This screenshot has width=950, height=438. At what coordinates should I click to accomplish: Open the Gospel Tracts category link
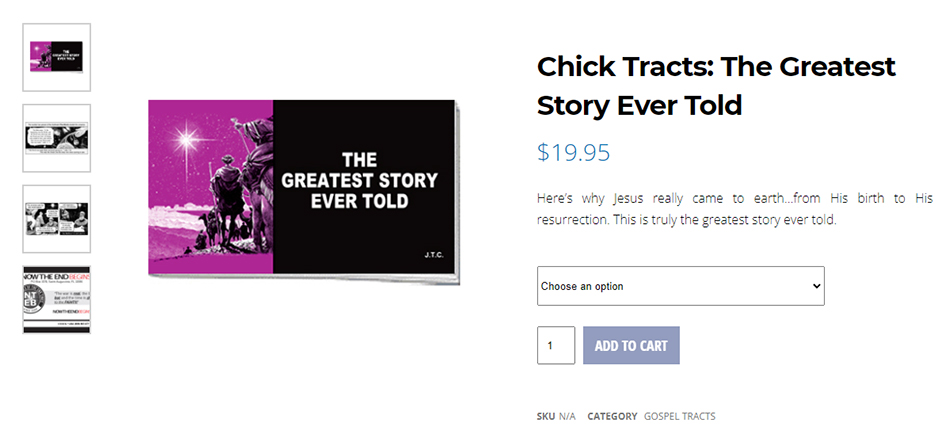point(679,416)
